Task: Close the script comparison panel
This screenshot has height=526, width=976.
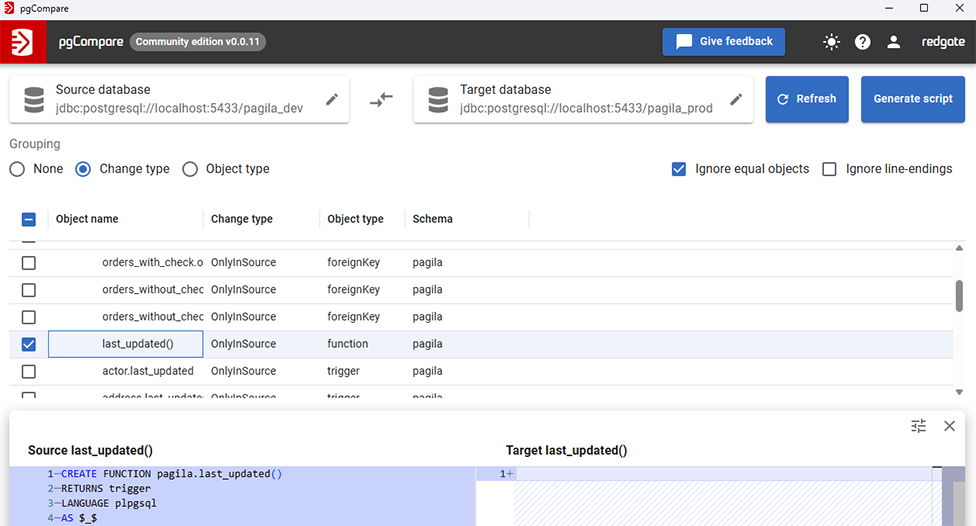Action: click(949, 426)
